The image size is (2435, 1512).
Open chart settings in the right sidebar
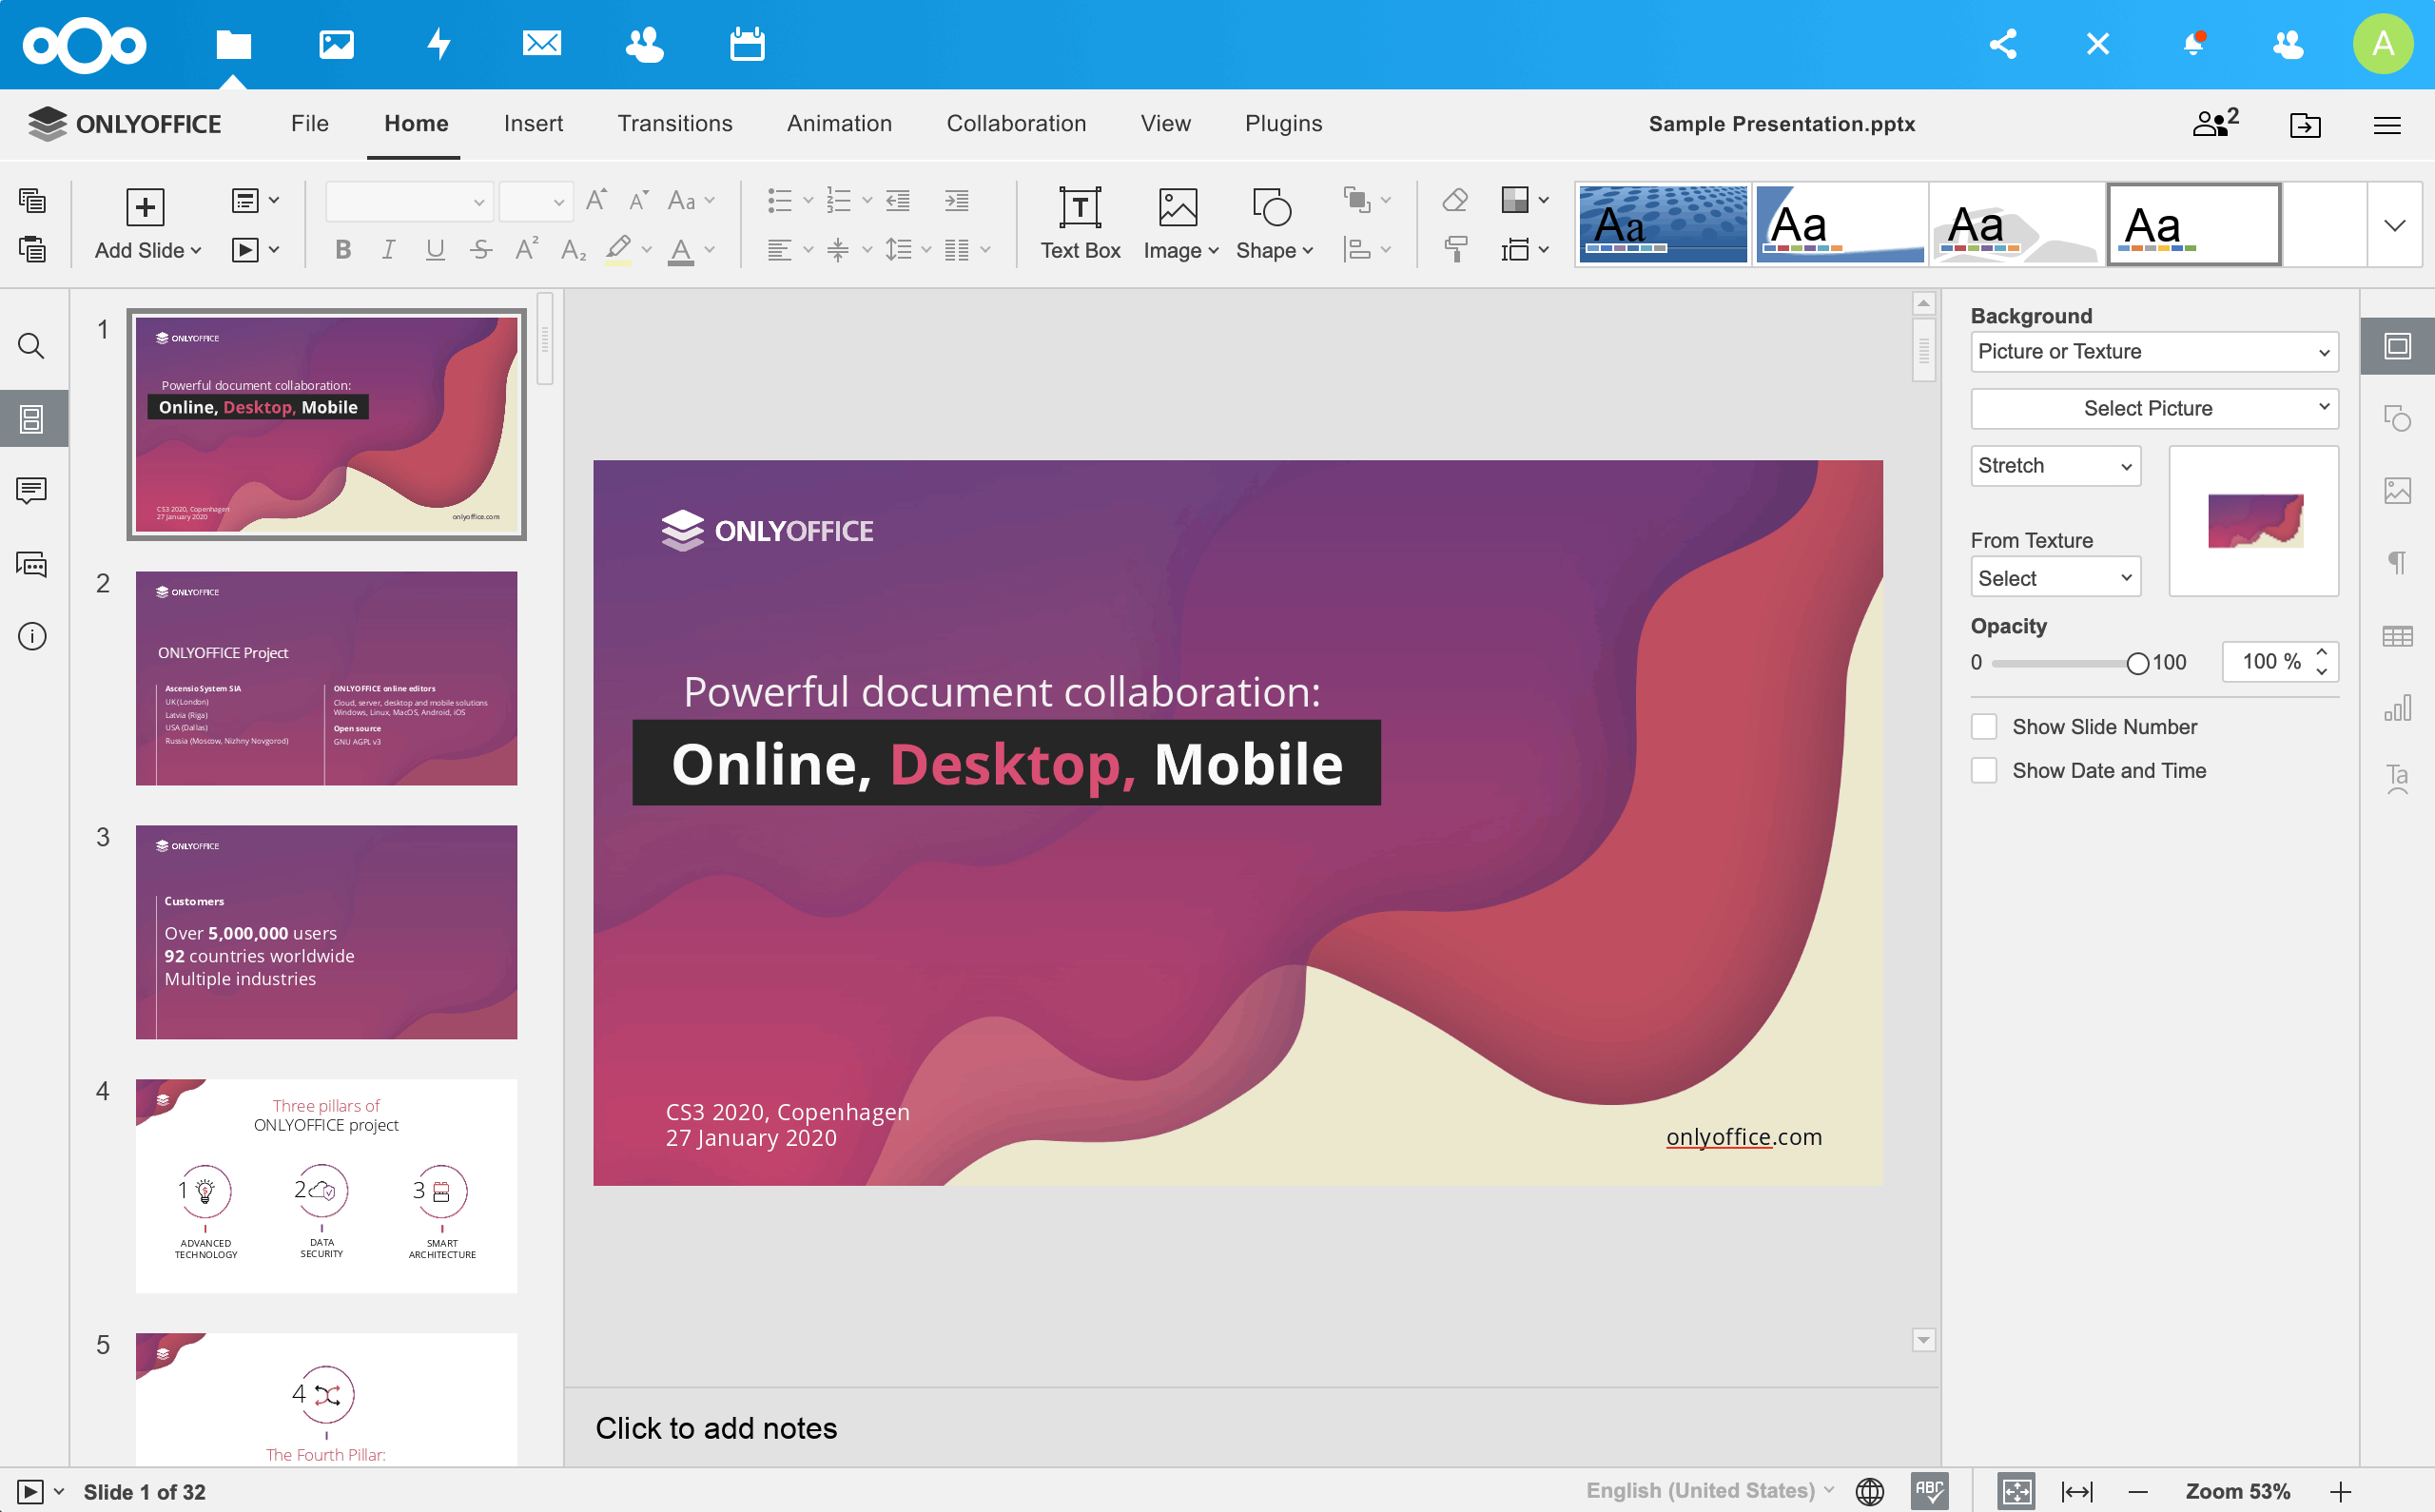pos(2399,708)
